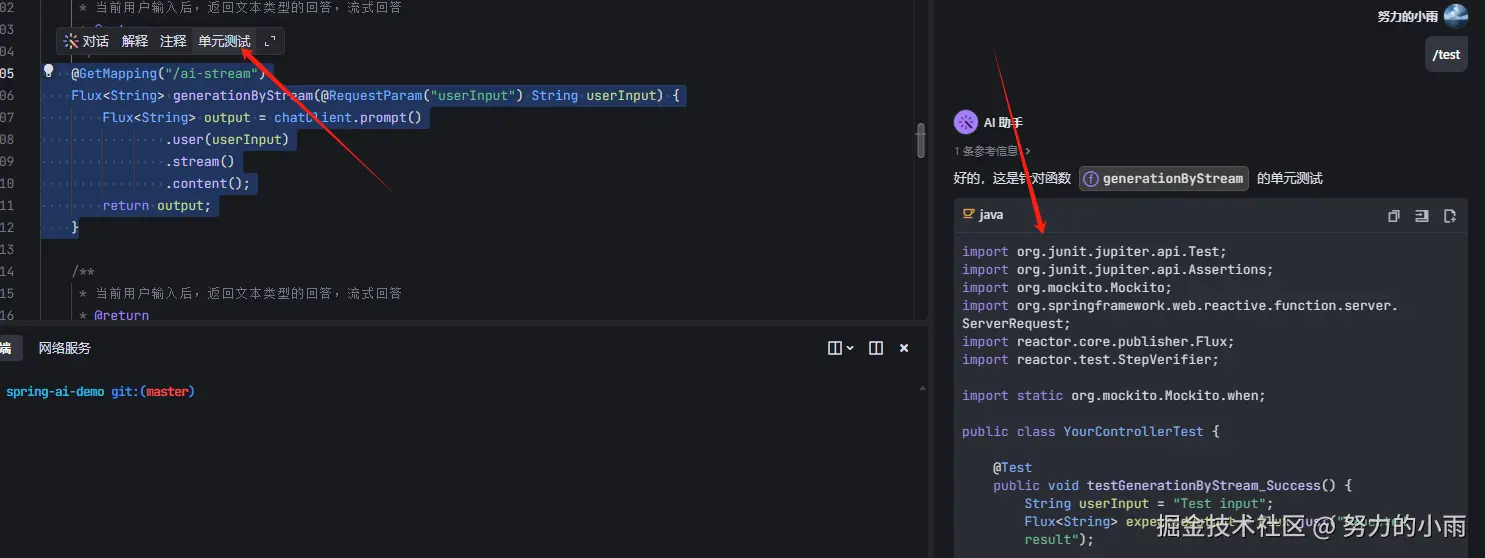Choose 注释 in the floating code toolbar
1485x558 pixels.
click(173, 41)
